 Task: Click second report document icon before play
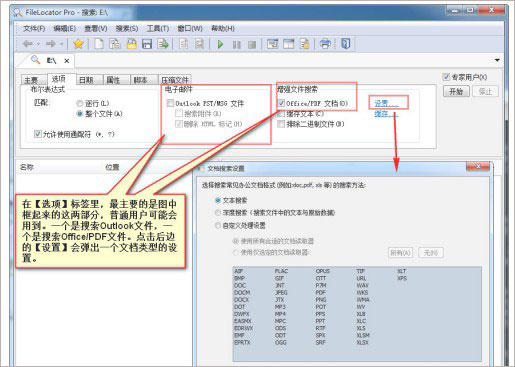199,44
